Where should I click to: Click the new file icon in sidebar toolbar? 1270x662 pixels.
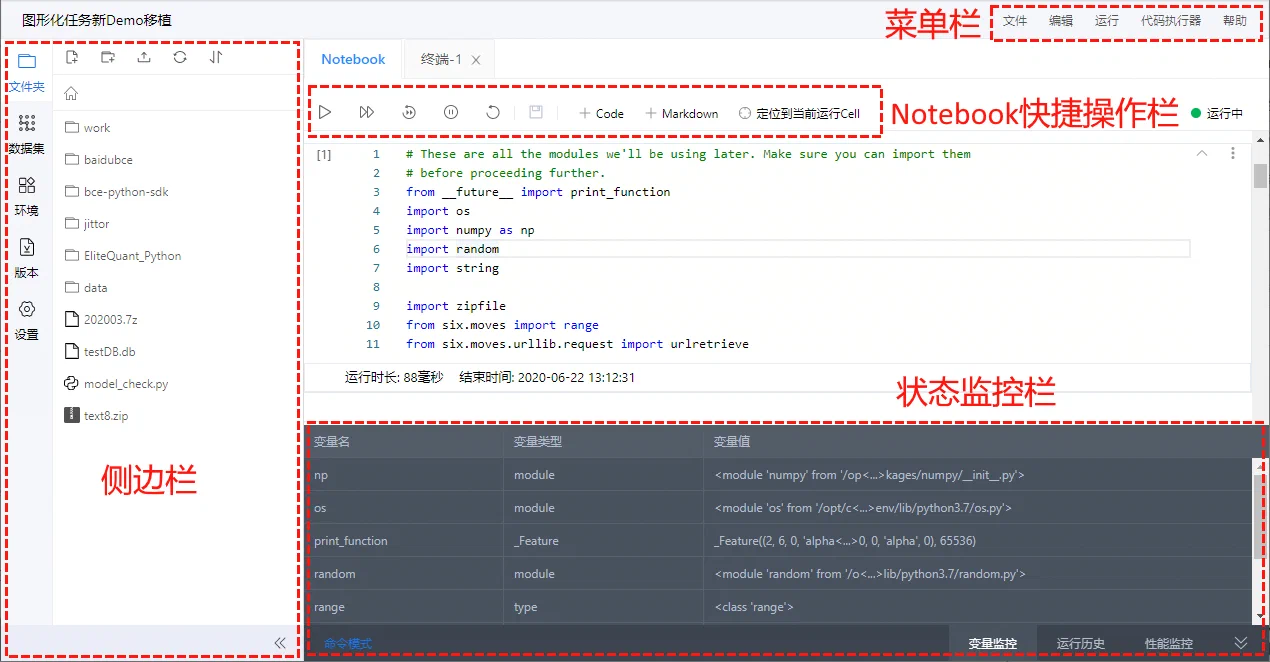[72, 57]
